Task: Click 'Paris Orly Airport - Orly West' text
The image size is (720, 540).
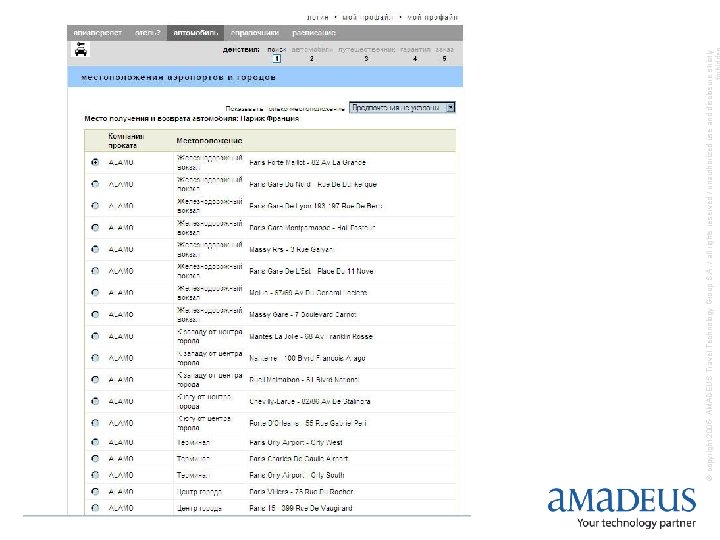Action: pyautogui.click(x=296, y=443)
